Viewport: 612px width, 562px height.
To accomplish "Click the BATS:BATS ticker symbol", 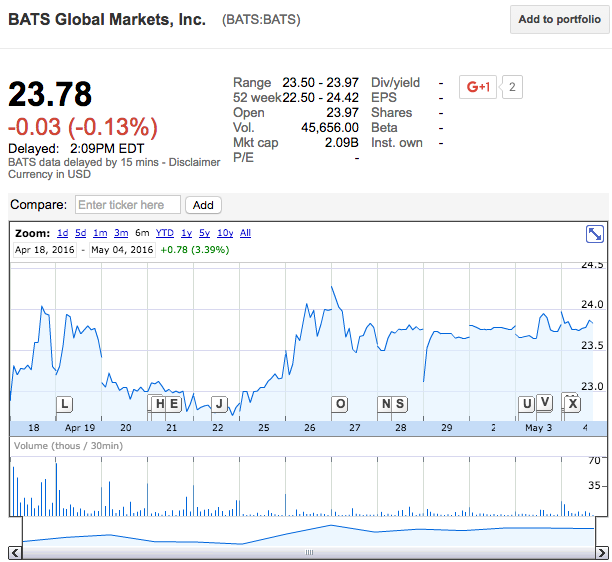I will [x=261, y=20].
